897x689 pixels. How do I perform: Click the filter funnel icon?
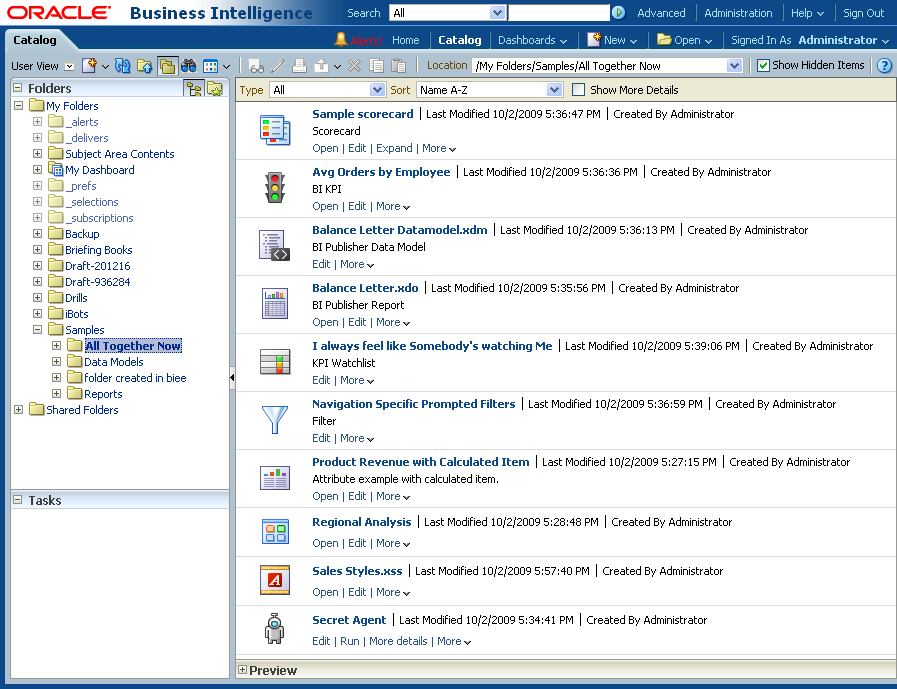(275, 419)
